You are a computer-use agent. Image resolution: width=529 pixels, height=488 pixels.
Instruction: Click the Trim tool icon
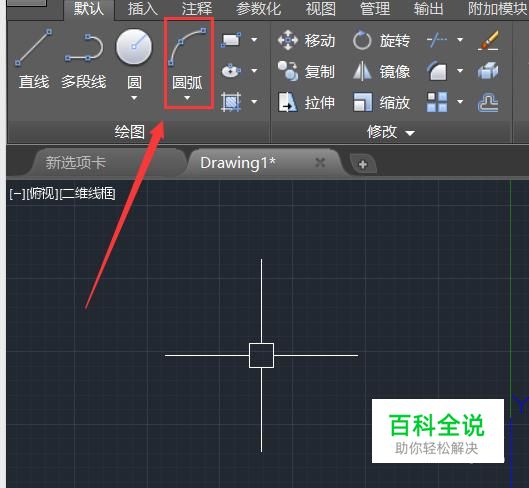(x=437, y=40)
